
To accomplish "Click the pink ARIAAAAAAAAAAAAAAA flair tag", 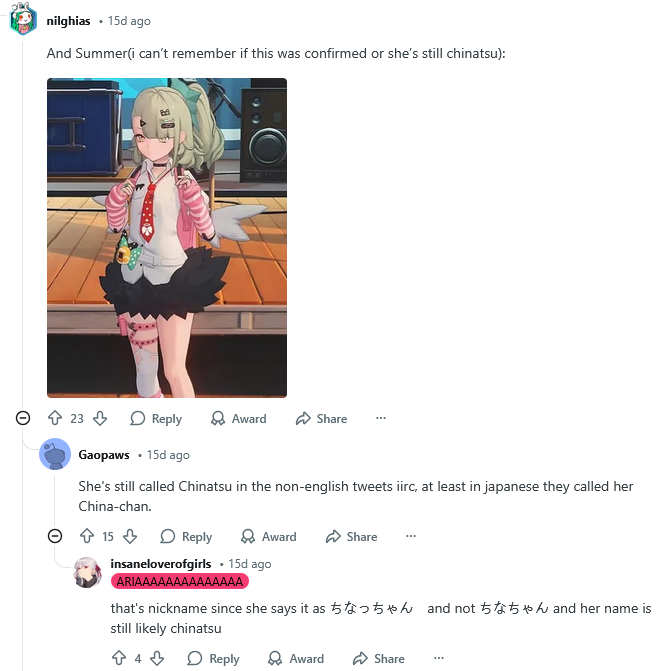I will click(180, 582).
